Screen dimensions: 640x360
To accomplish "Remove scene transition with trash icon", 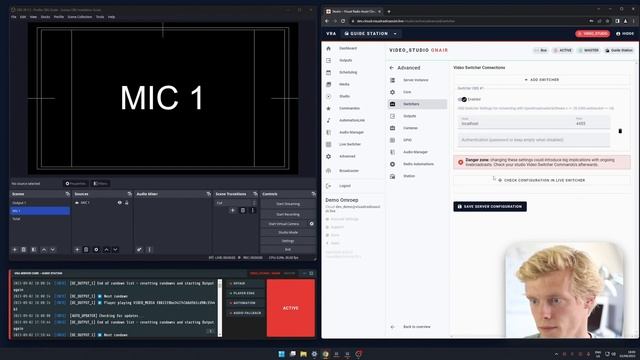I will coord(242,210).
